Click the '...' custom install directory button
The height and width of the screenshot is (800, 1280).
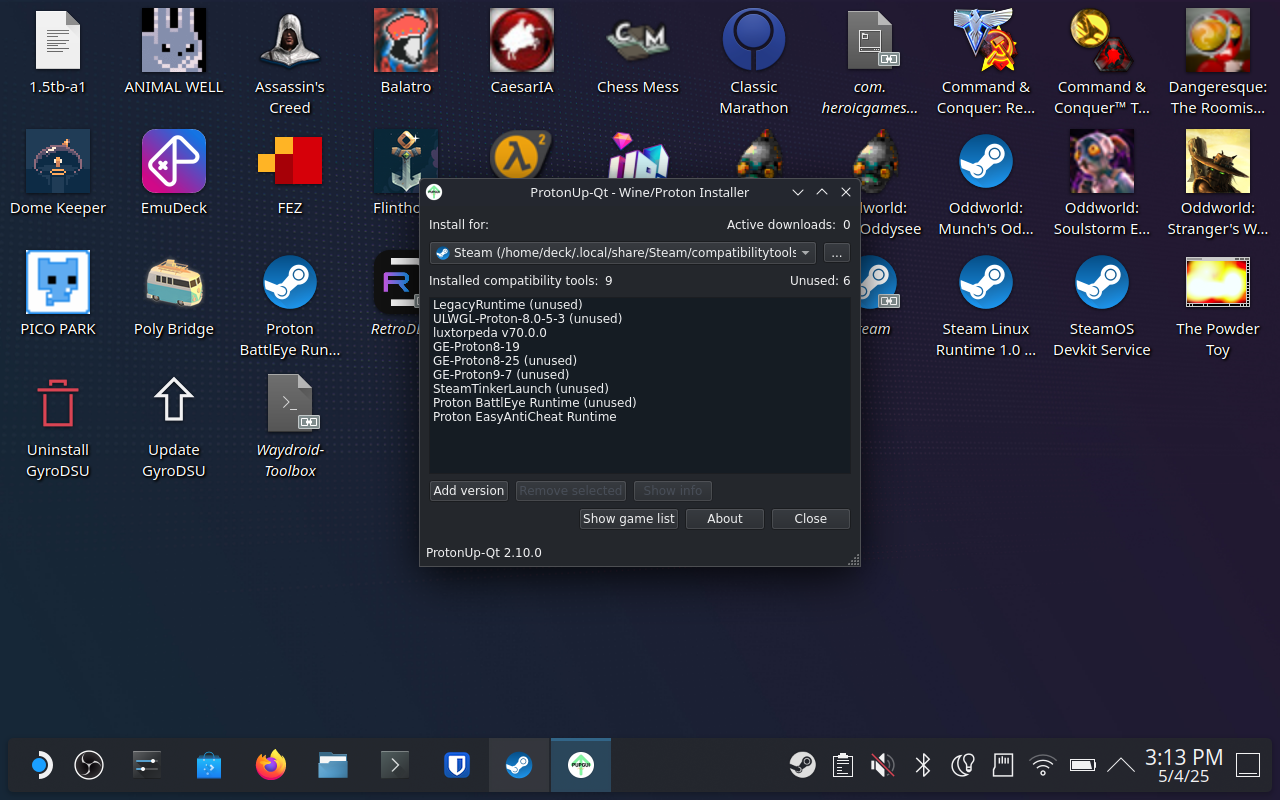pyautogui.click(x=837, y=253)
